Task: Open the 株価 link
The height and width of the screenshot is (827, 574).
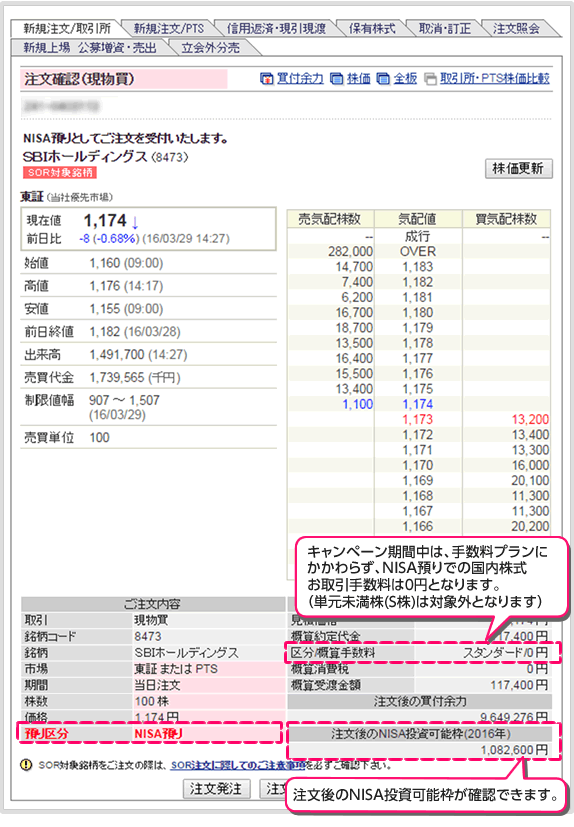Action: [359, 79]
